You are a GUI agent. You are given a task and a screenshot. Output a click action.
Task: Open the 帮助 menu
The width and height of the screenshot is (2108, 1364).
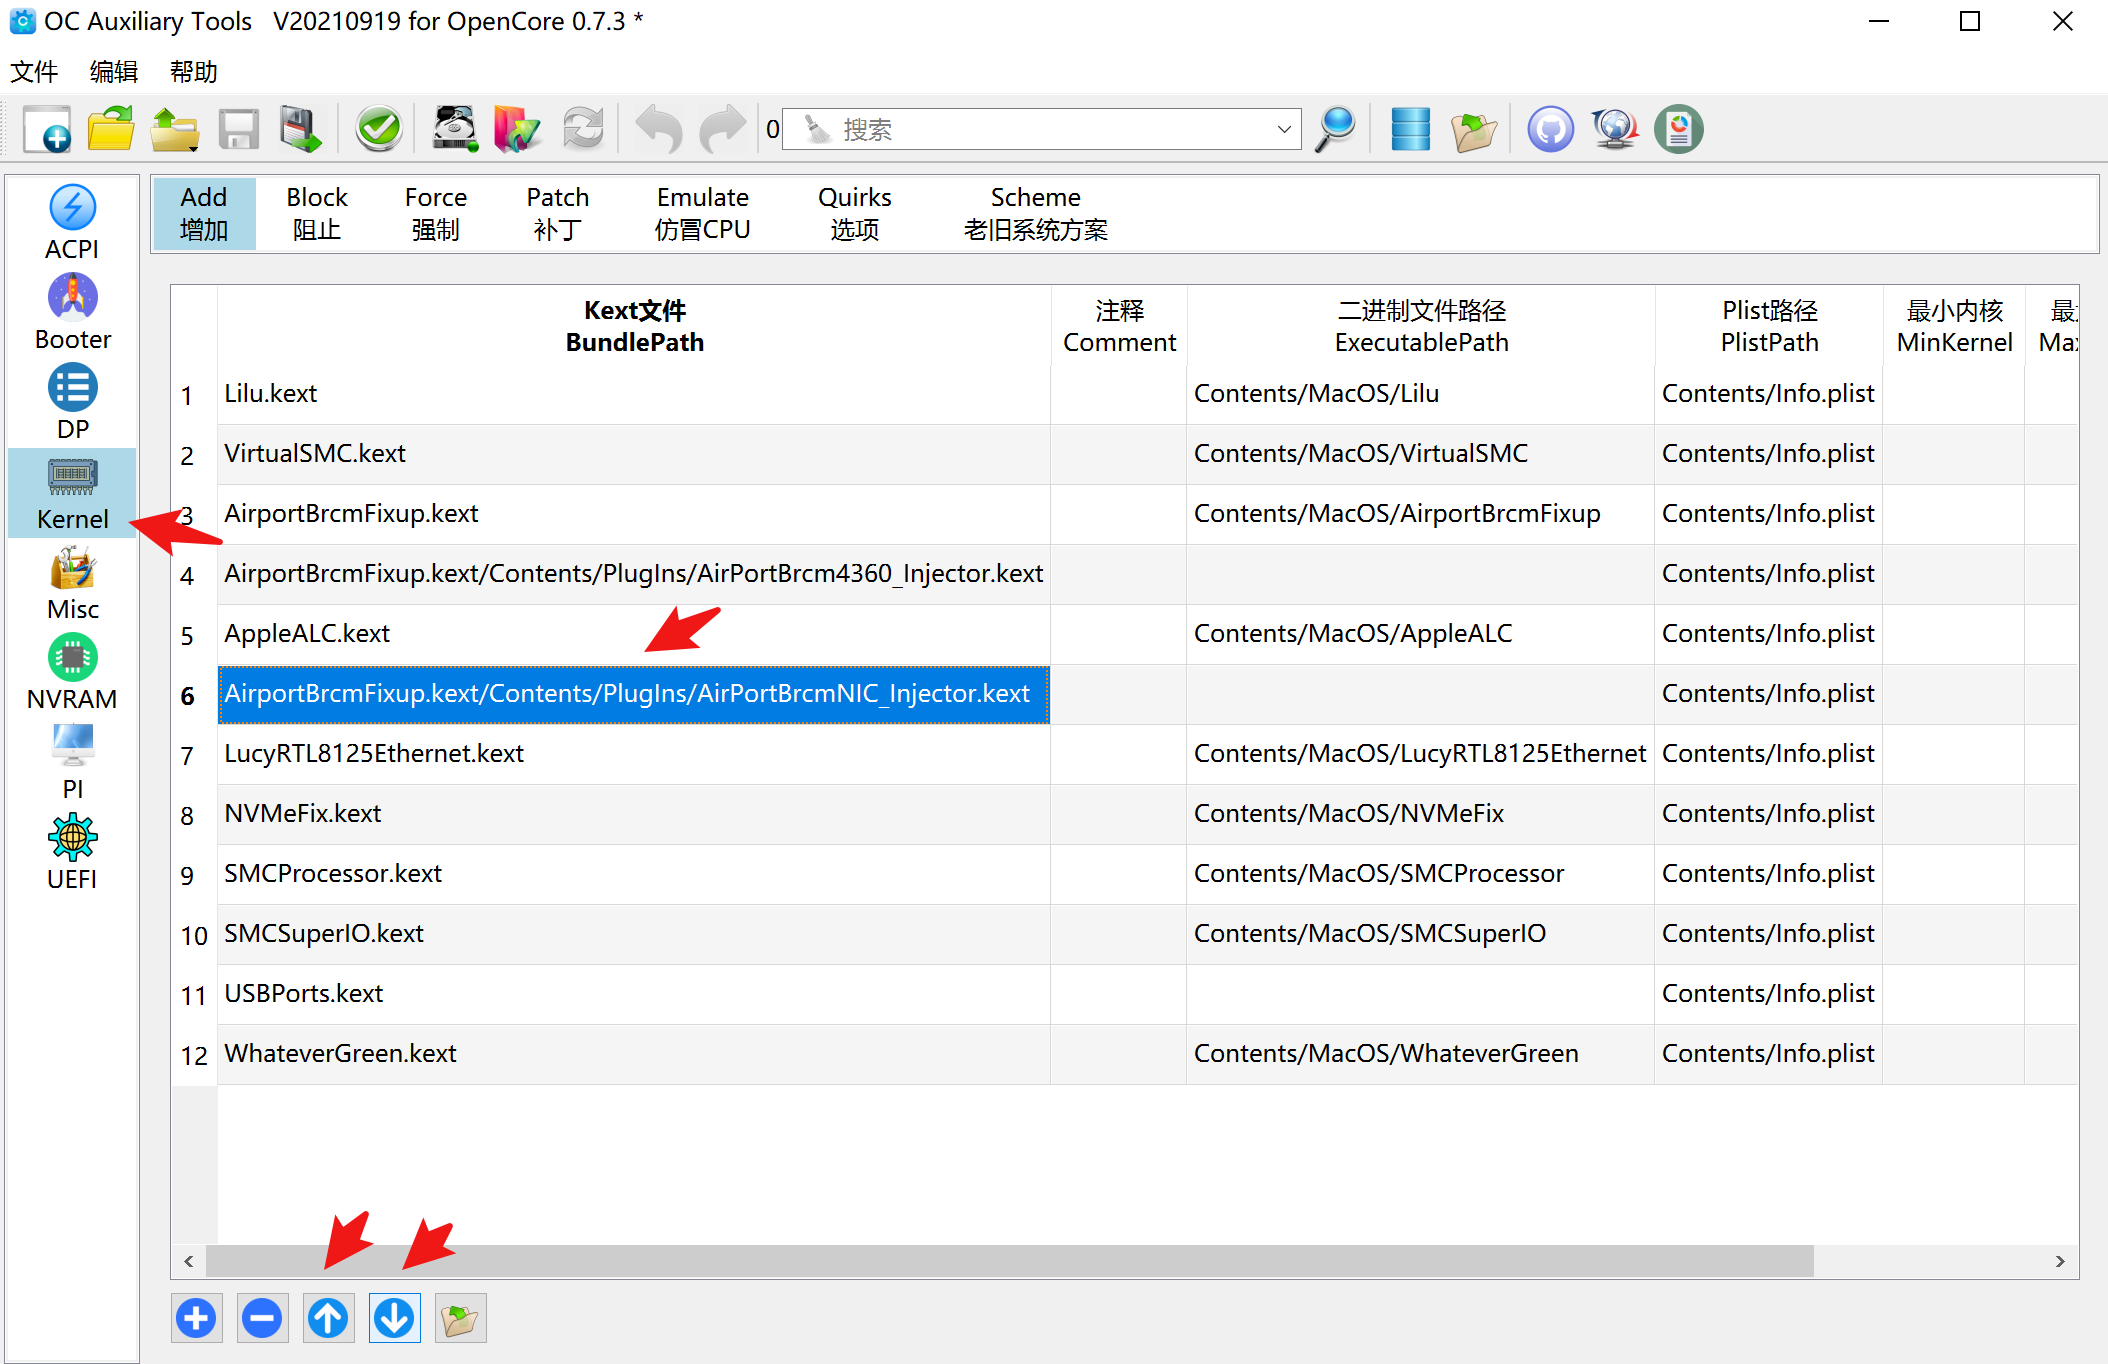point(194,72)
